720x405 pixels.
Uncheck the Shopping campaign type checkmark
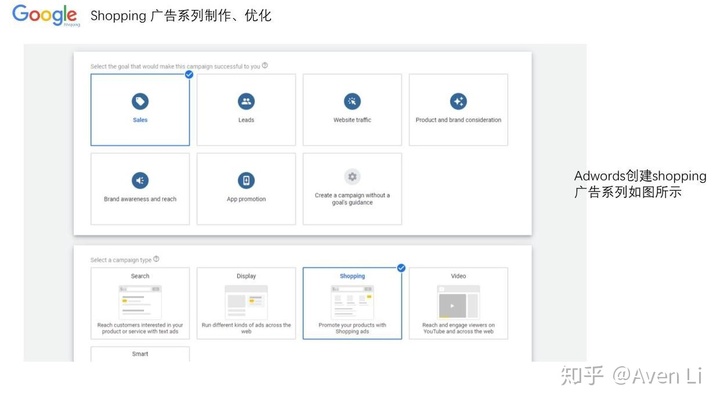pyautogui.click(x=401, y=268)
